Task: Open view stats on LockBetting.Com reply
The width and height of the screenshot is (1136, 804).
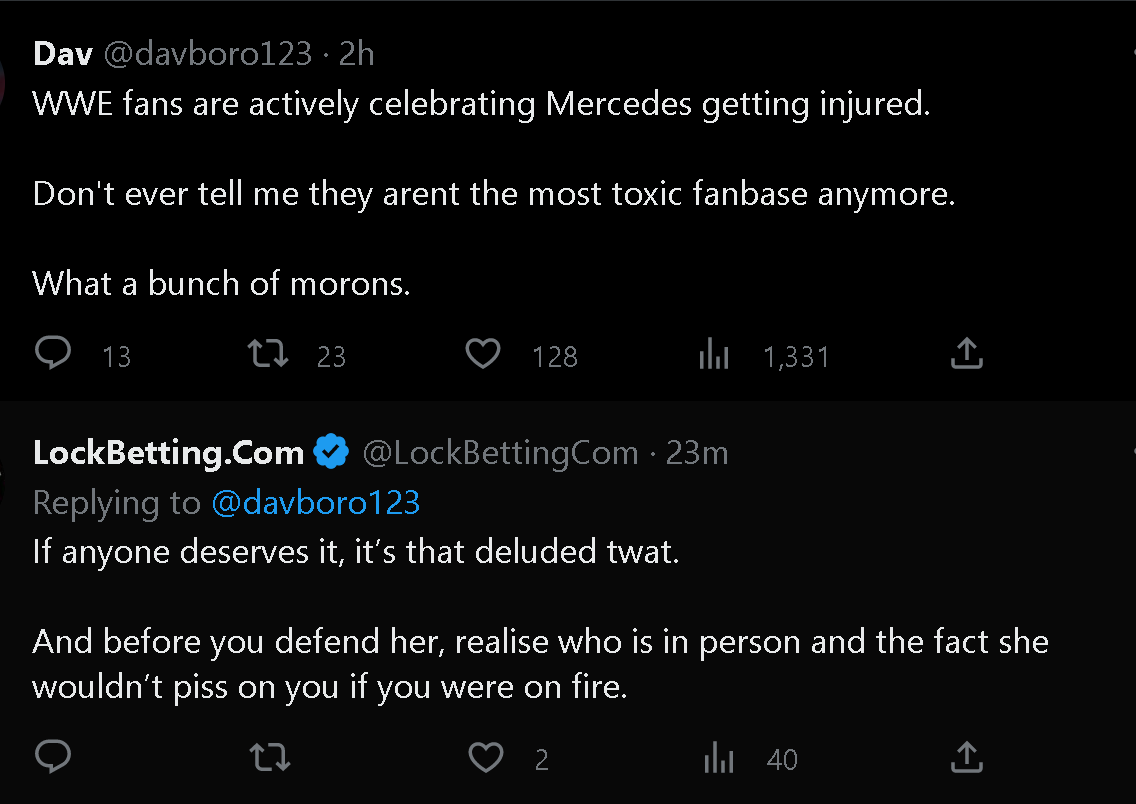Action: pyautogui.click(x=720, y=759)
